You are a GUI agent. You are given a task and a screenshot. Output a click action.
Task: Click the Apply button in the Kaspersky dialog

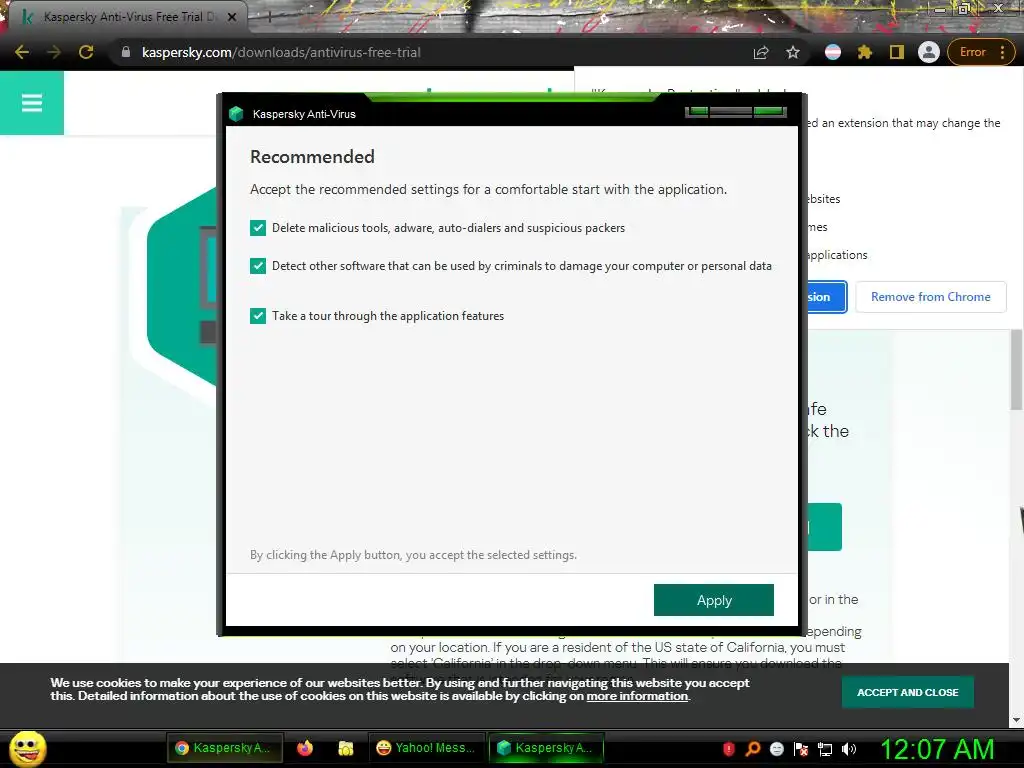(x=713, y=600)
